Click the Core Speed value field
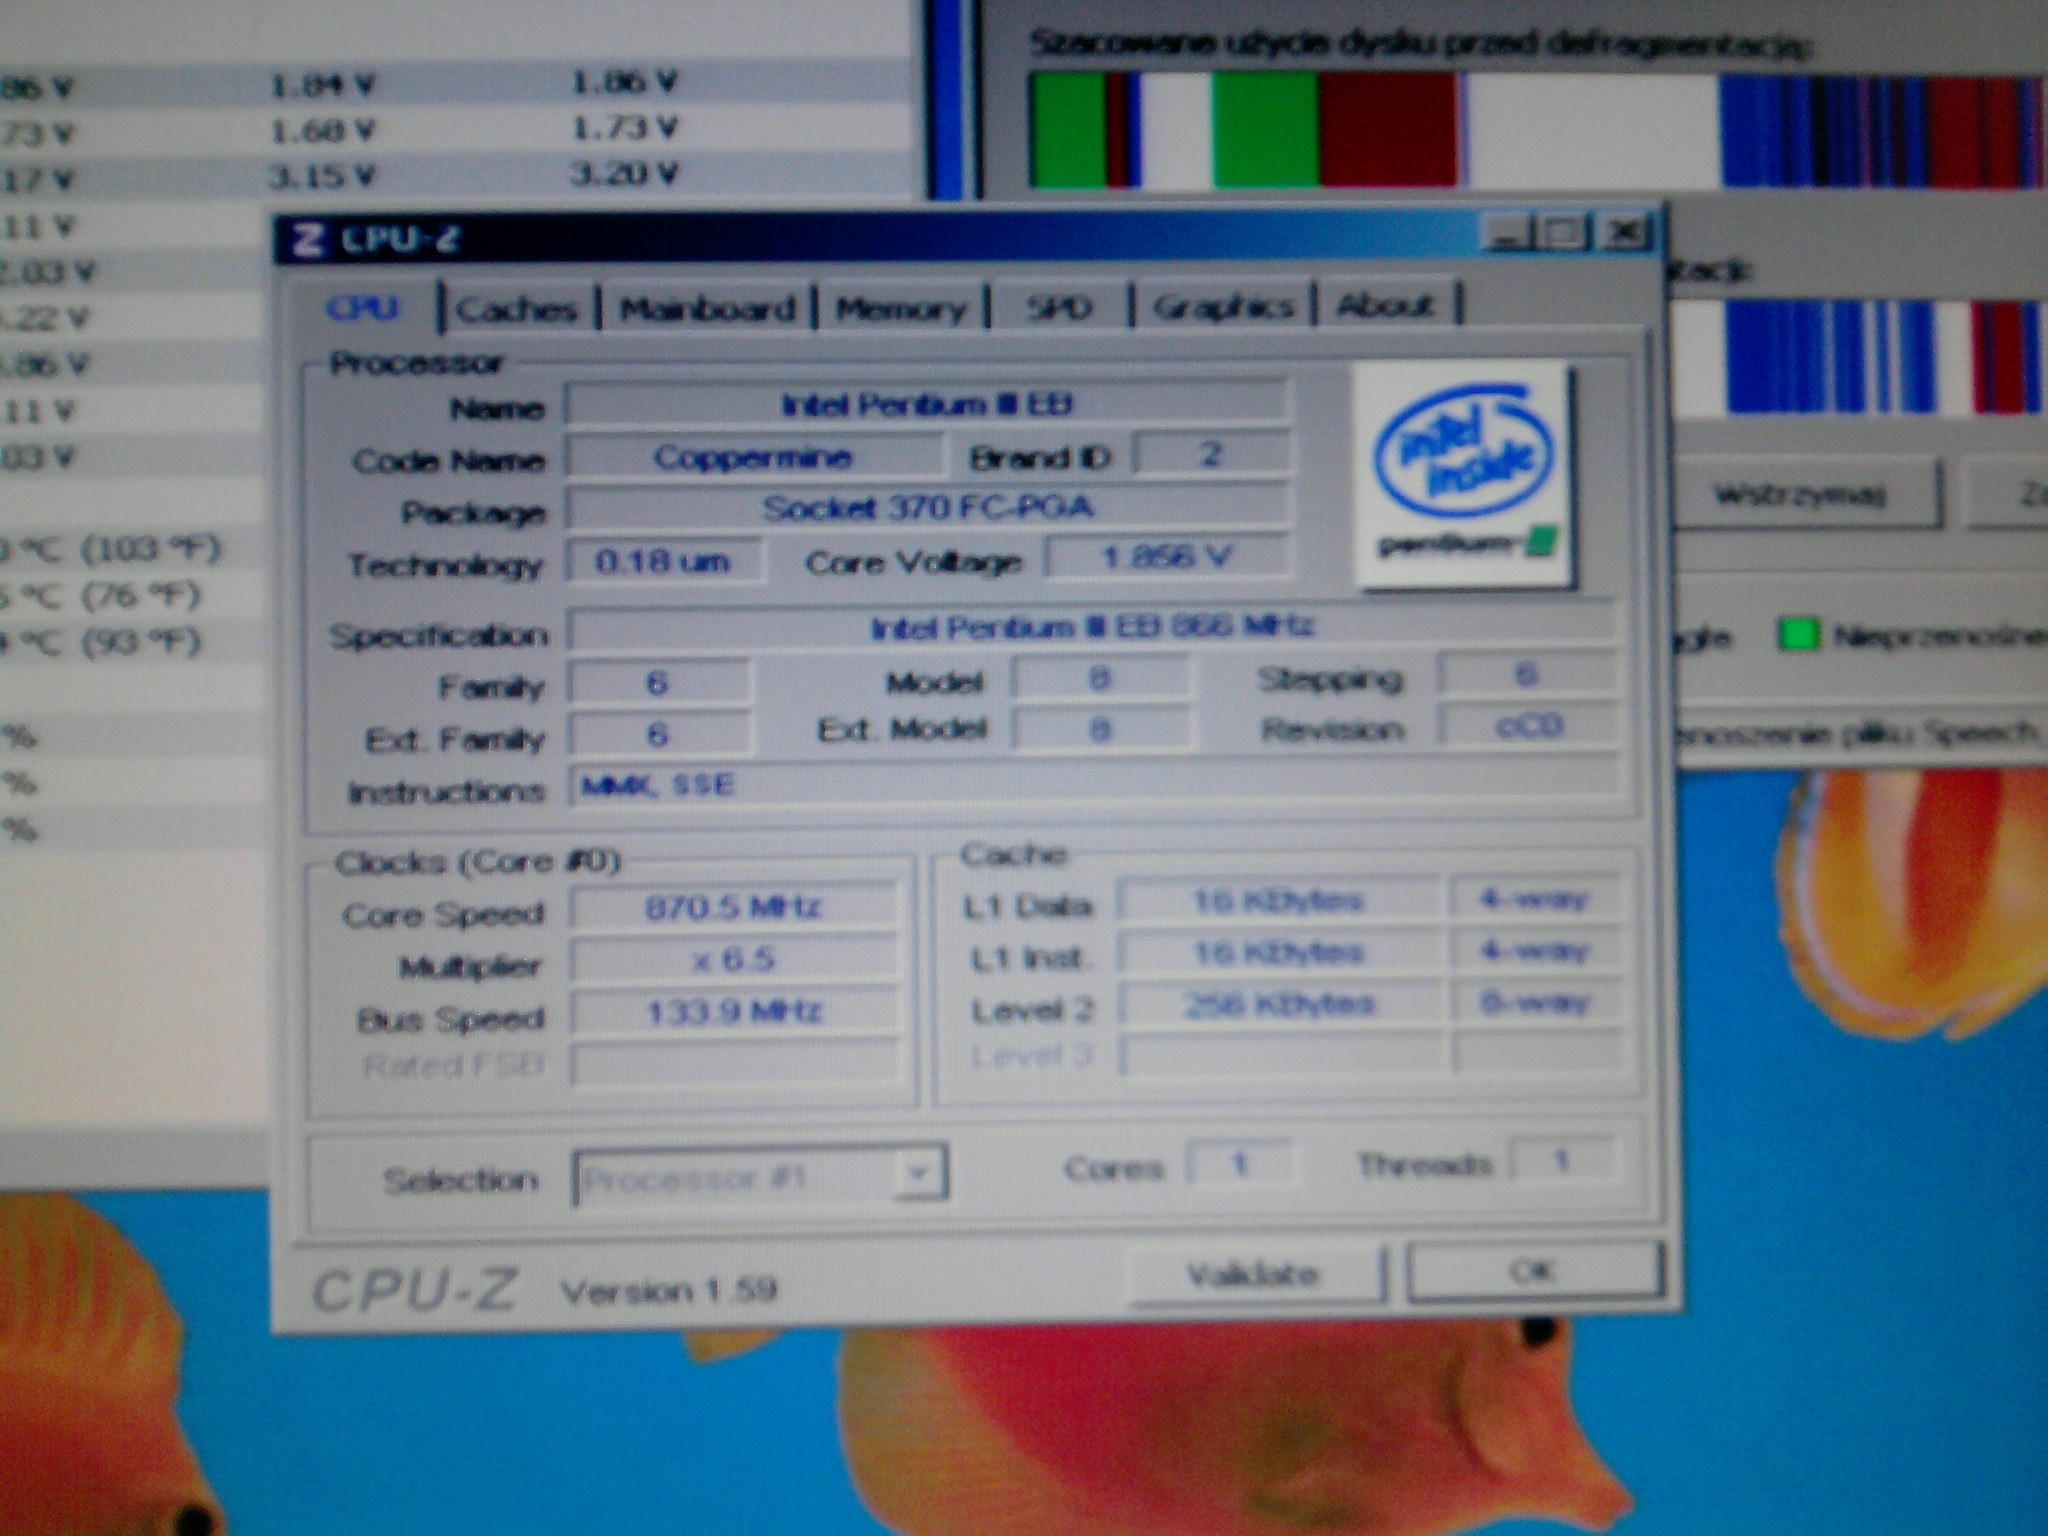 [733, 907]
